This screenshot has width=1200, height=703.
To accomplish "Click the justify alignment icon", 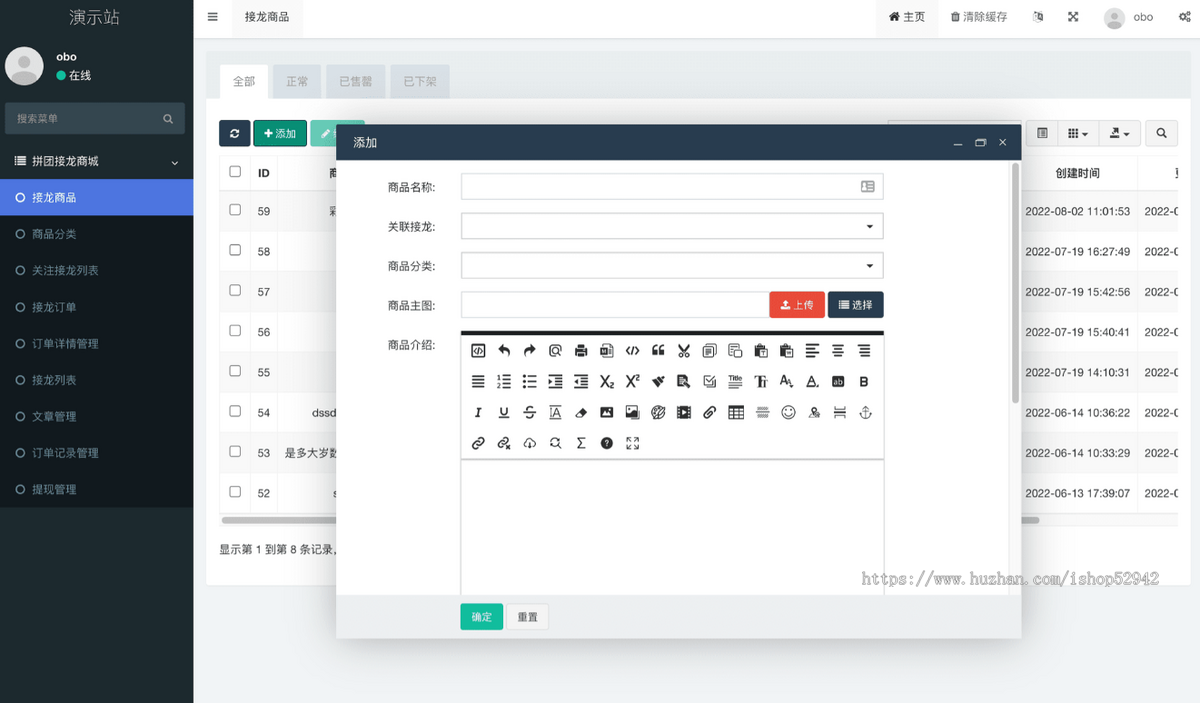I will [478, 382].
